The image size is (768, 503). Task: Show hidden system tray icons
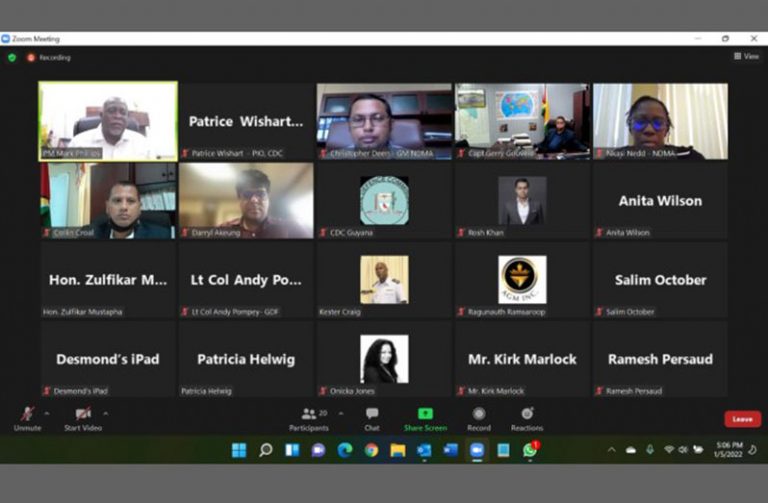612,450
